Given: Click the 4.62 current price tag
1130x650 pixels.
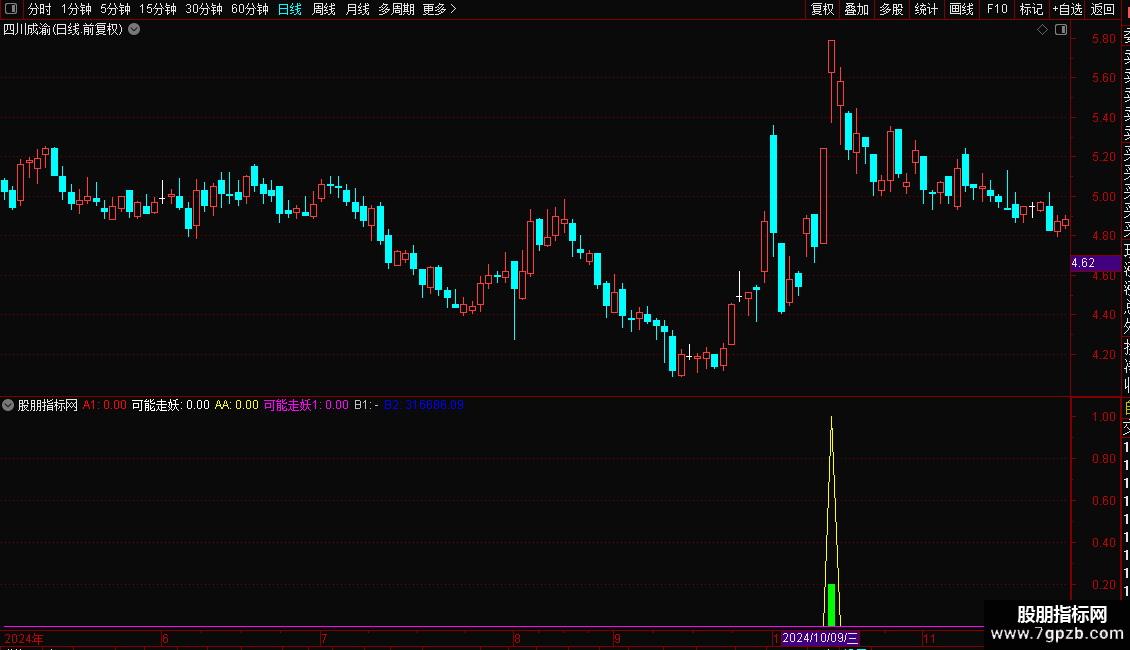Looking at the screenshot, I should click(1095, 263).
